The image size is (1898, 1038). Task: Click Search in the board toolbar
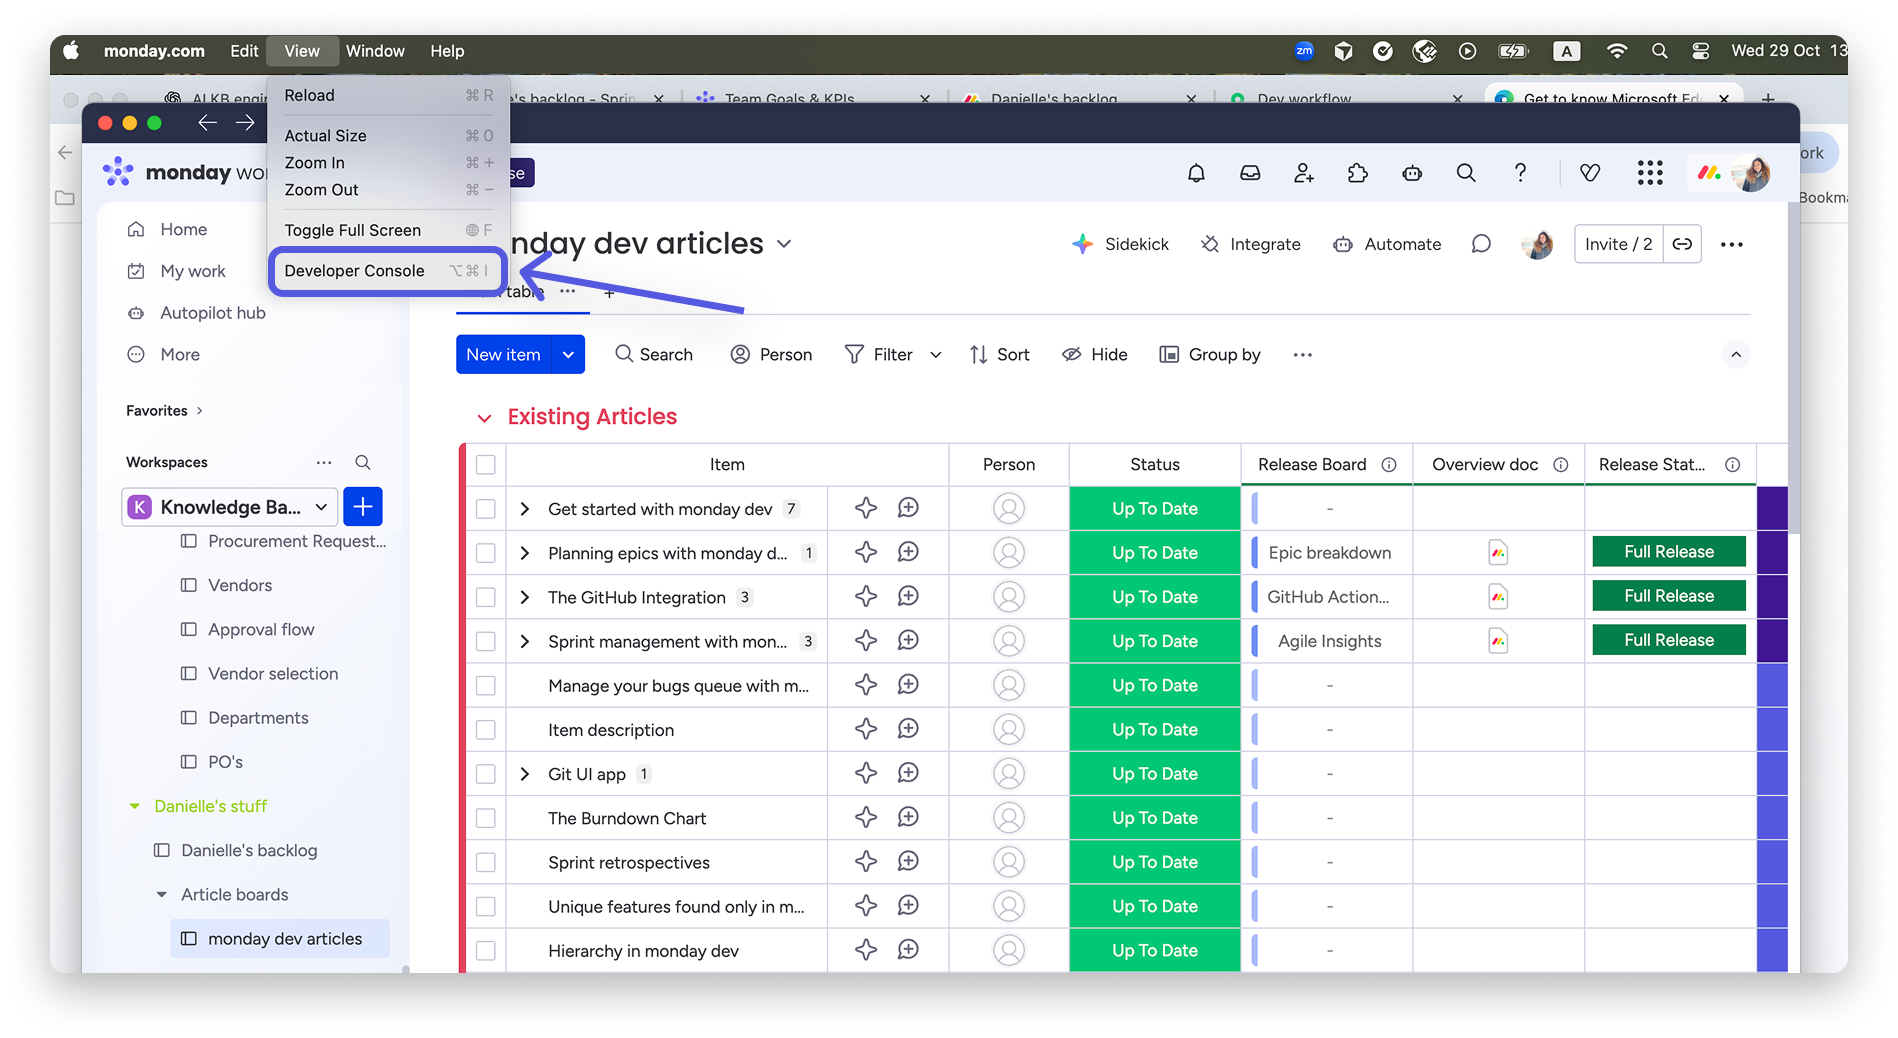point(654,355)
